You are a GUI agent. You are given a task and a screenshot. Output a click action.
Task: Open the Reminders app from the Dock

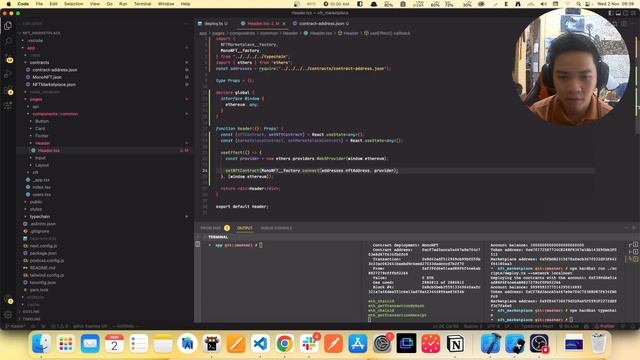(x=139, y=344)
